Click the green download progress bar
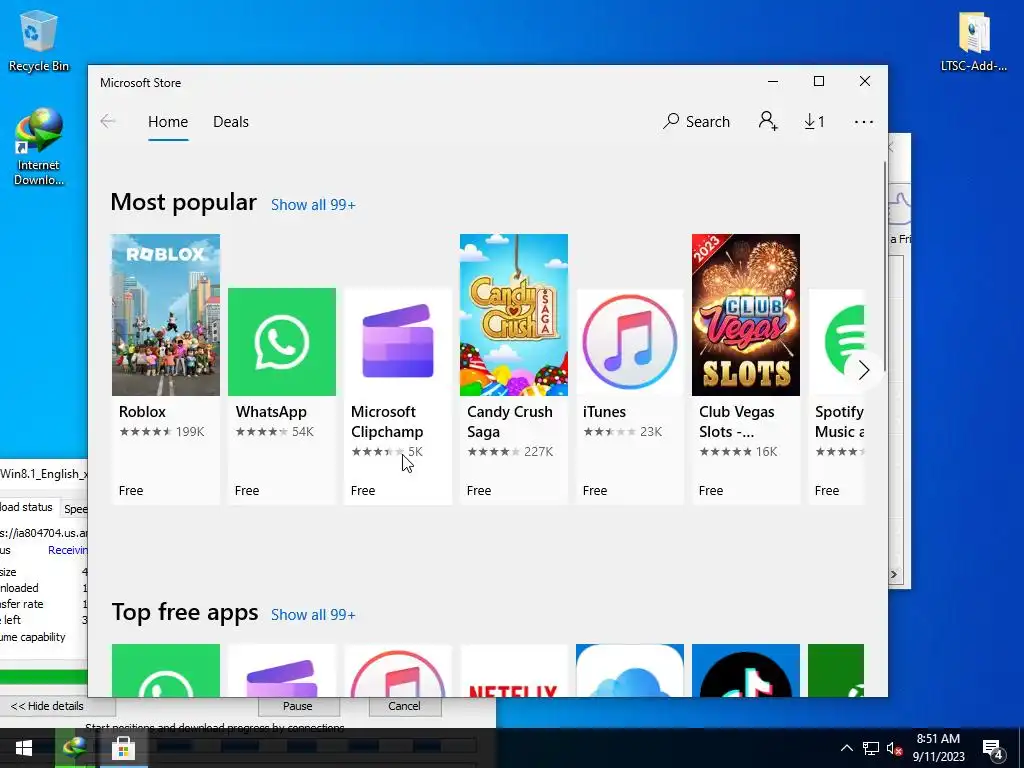Viewport: 1024px width, 768px height. click(44, 677)
